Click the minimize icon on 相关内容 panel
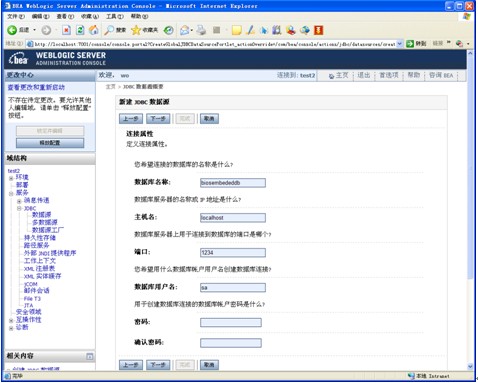The width and height of the screenshot is (478, 383). pyautogui.click(x=90, y=356)
